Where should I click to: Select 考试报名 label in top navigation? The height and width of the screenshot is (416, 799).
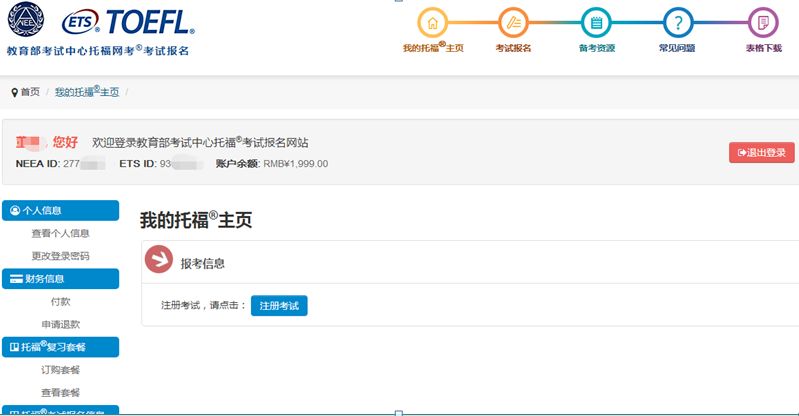click(513, 48)
